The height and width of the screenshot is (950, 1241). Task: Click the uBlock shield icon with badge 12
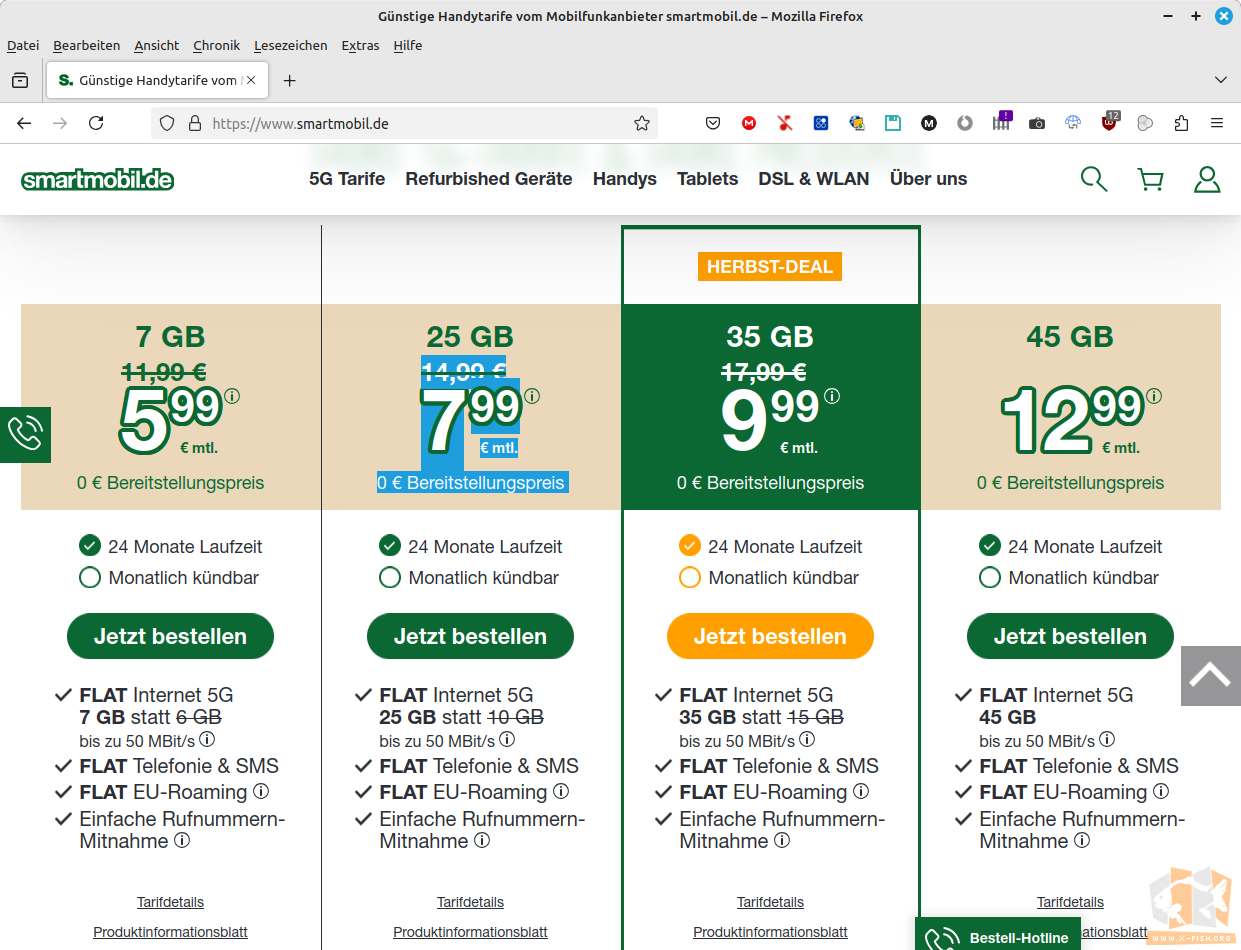pyautogui.click(x=1109, y=122)
